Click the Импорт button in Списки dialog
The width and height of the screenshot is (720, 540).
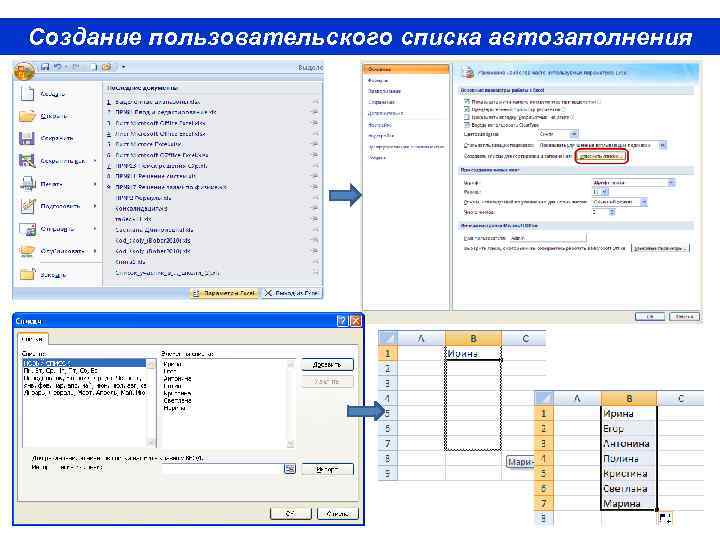(327, 469)
